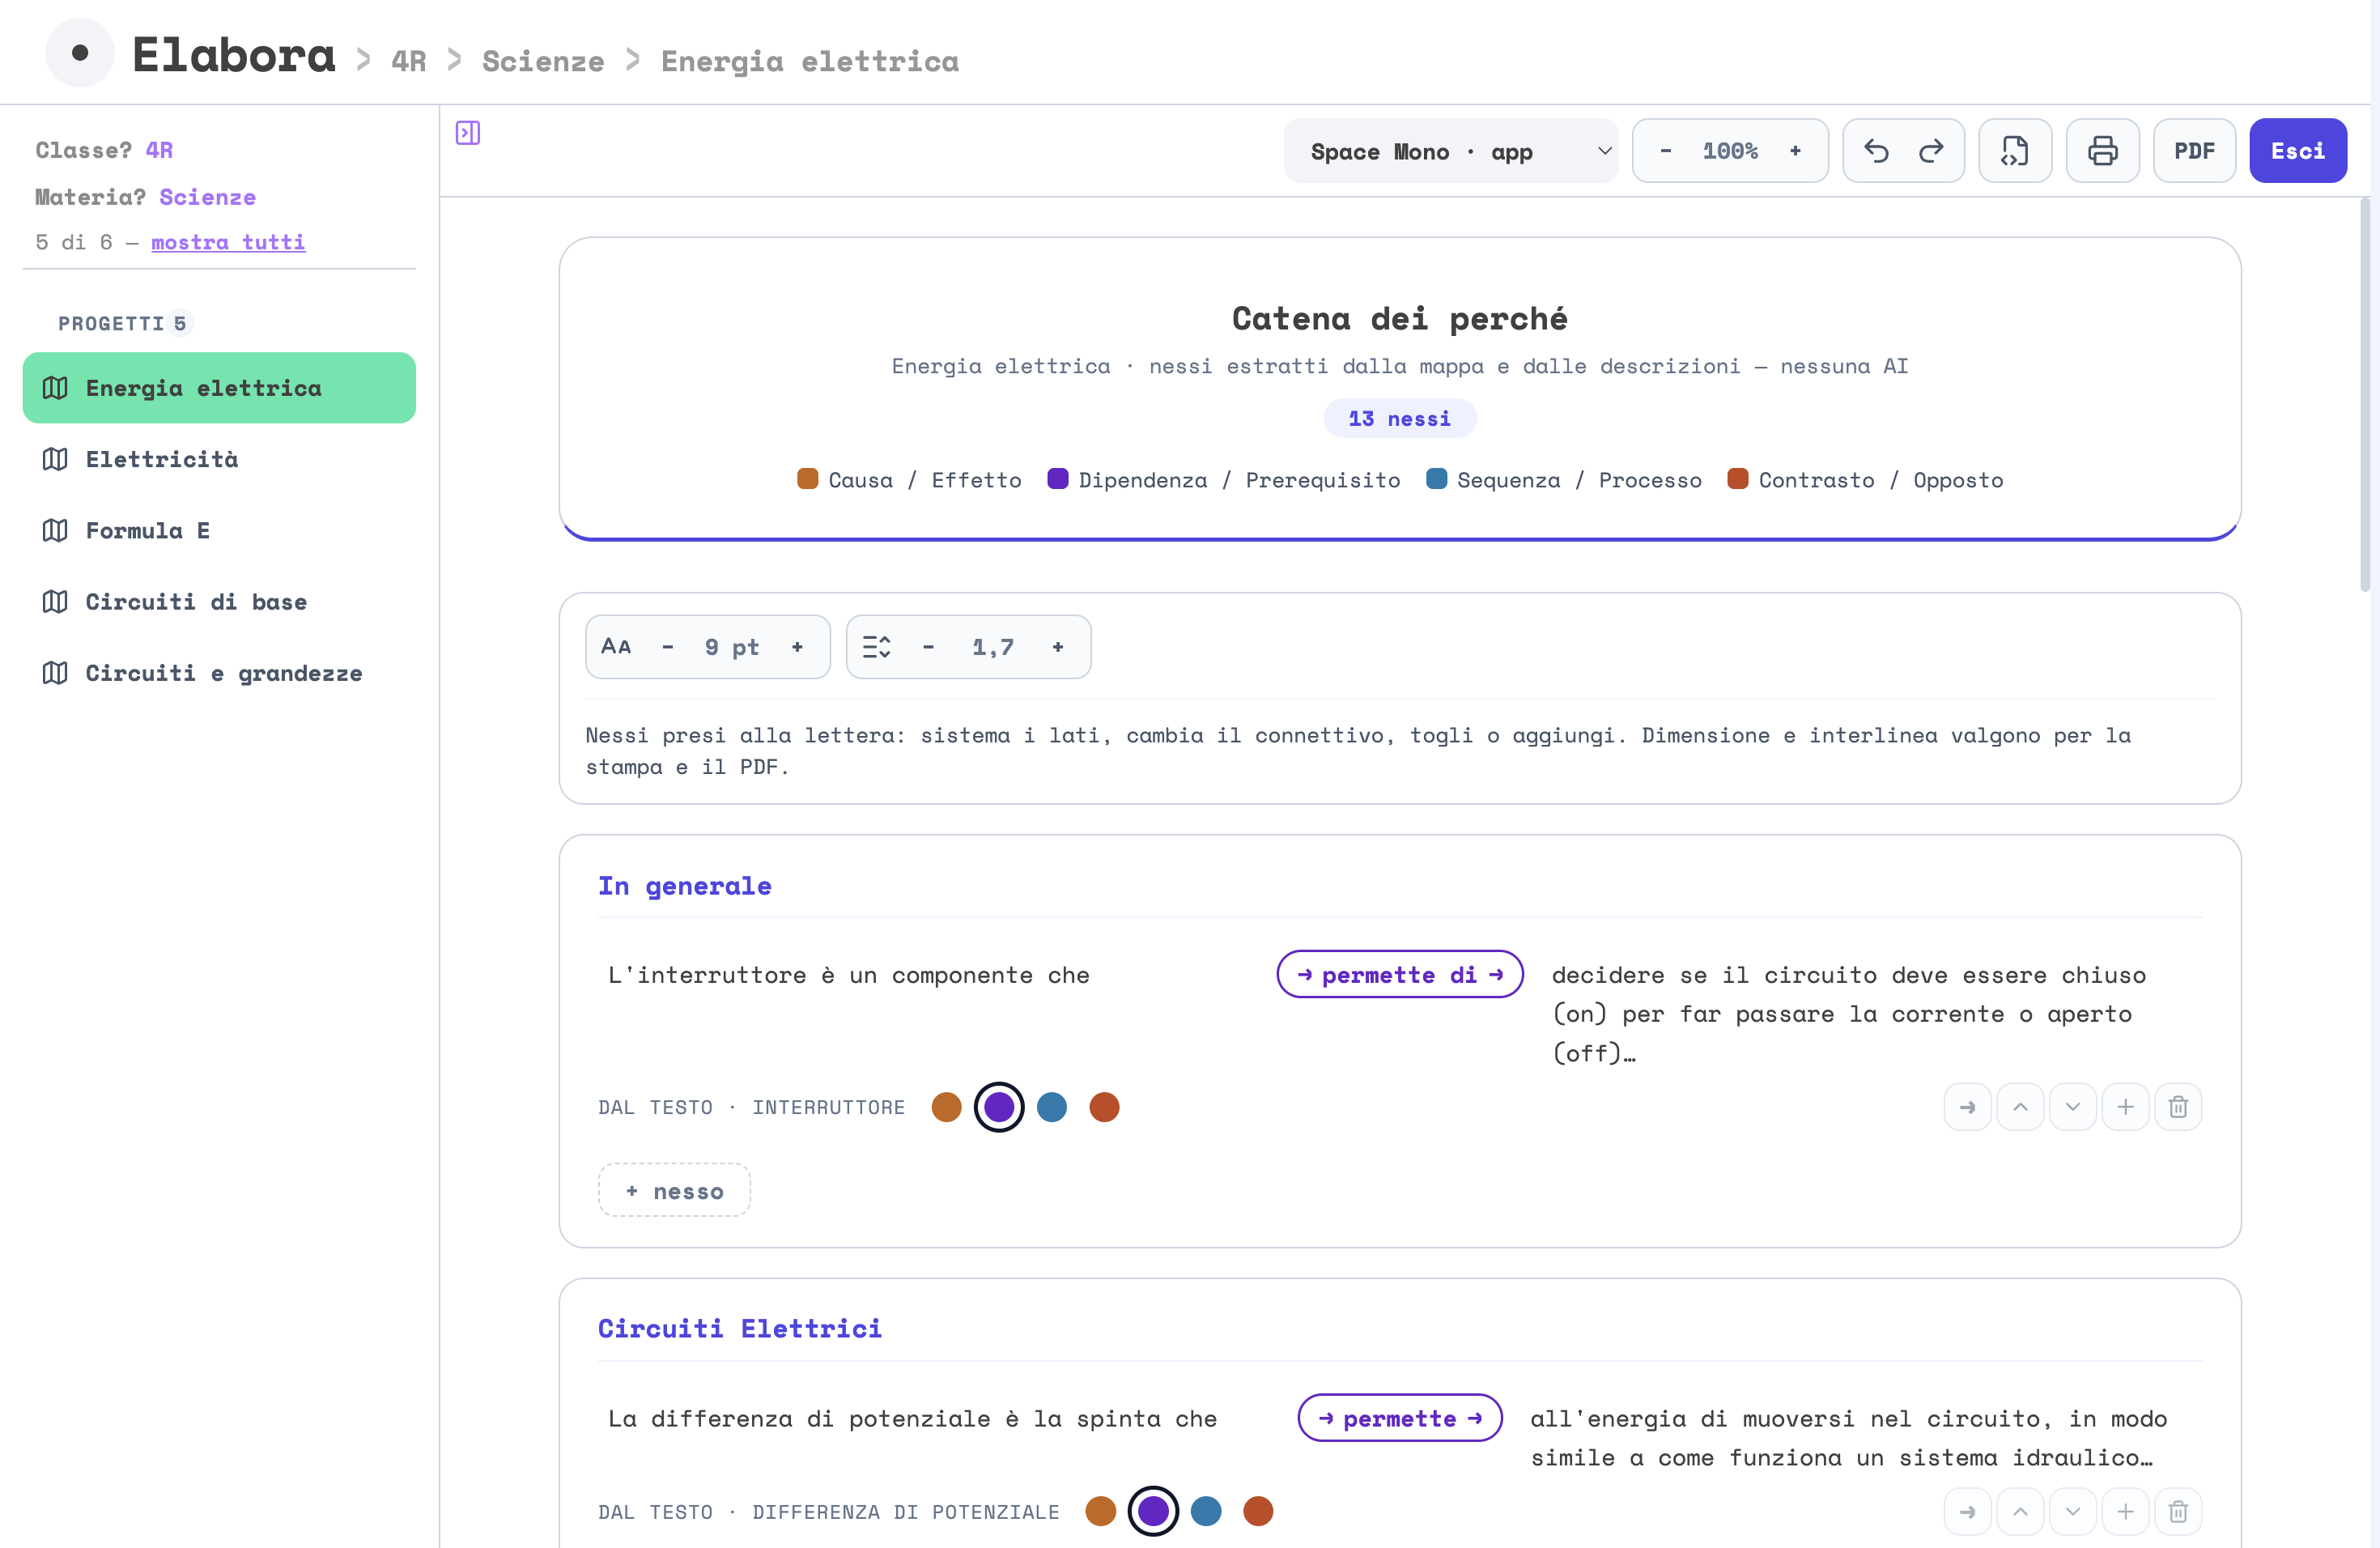Click the '13 nessi' badge
The width and height of the screenshot is (2380, 1548).
1399,418
